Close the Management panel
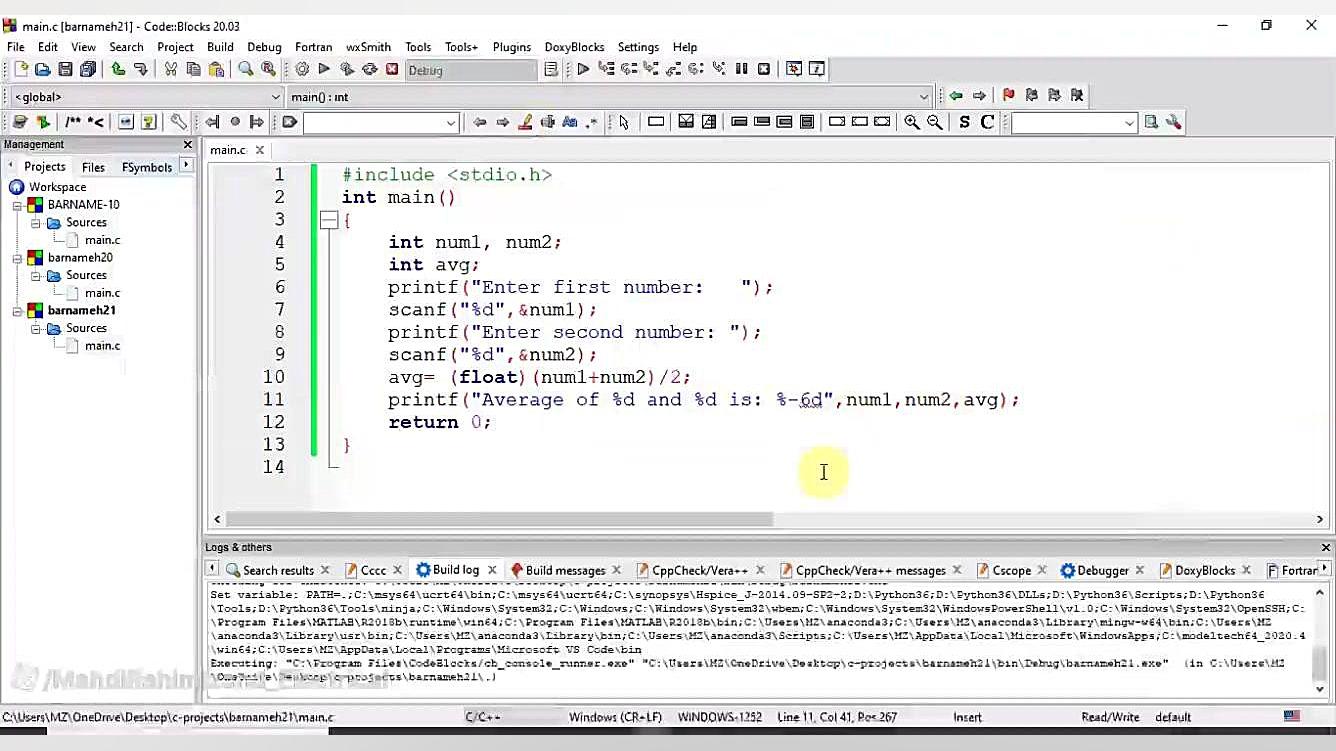1336x751 pixels. tap(187, 144)
